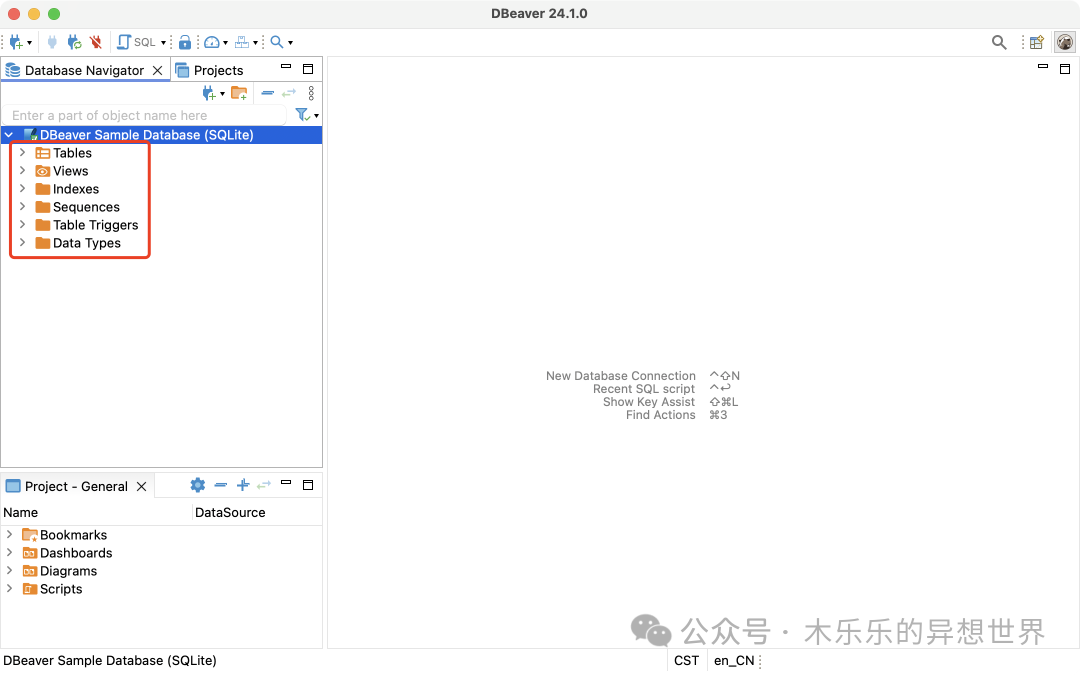Expand the Sequences folder chevron
The image size is (1080, 675).
22,206
